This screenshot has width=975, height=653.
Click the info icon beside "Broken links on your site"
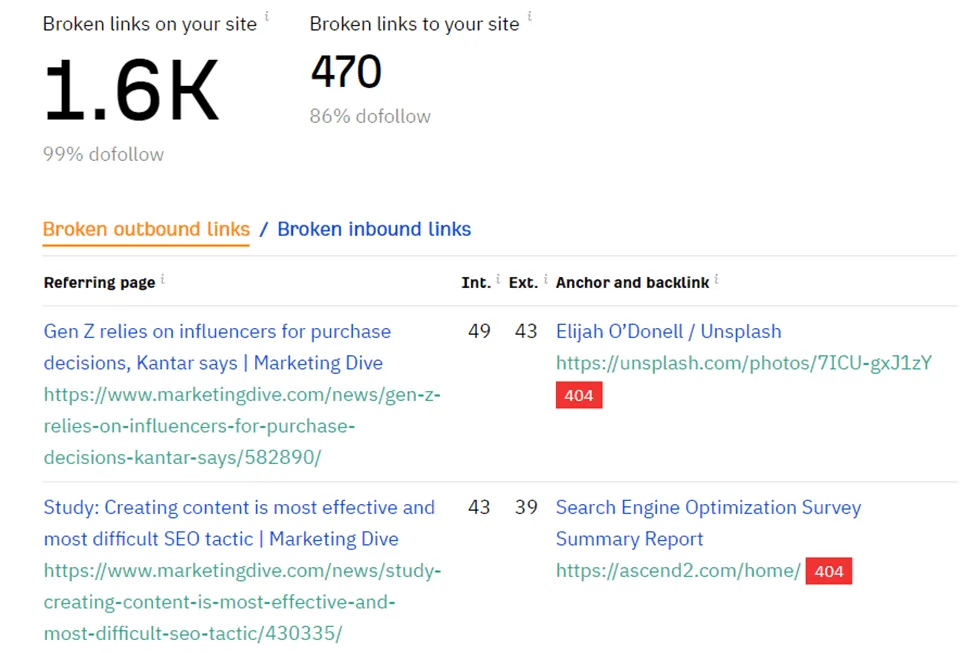tap(265, 16)
